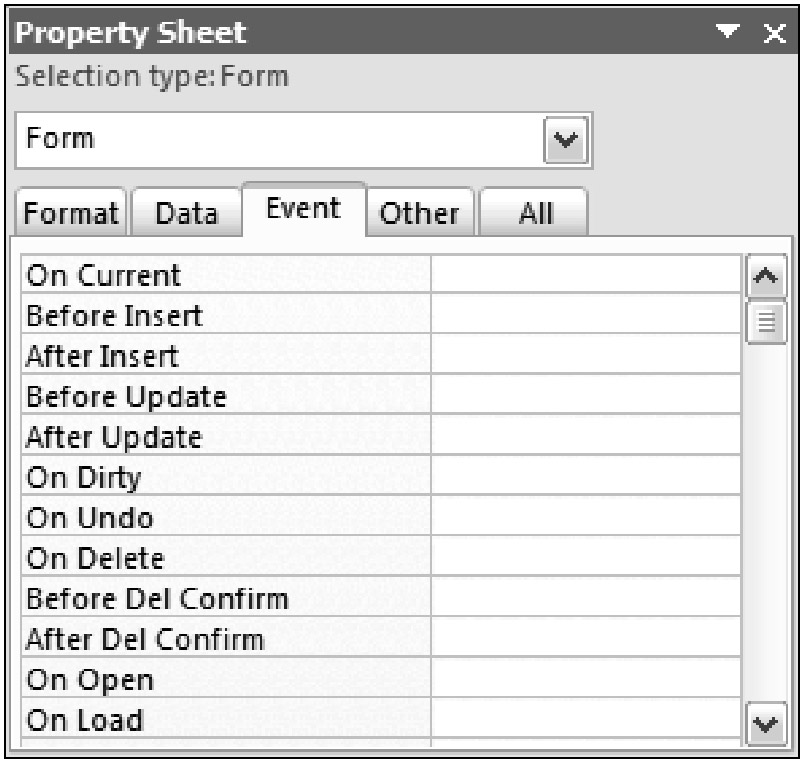
Task: Switch to the Data tab
Action: click(188, 212)
